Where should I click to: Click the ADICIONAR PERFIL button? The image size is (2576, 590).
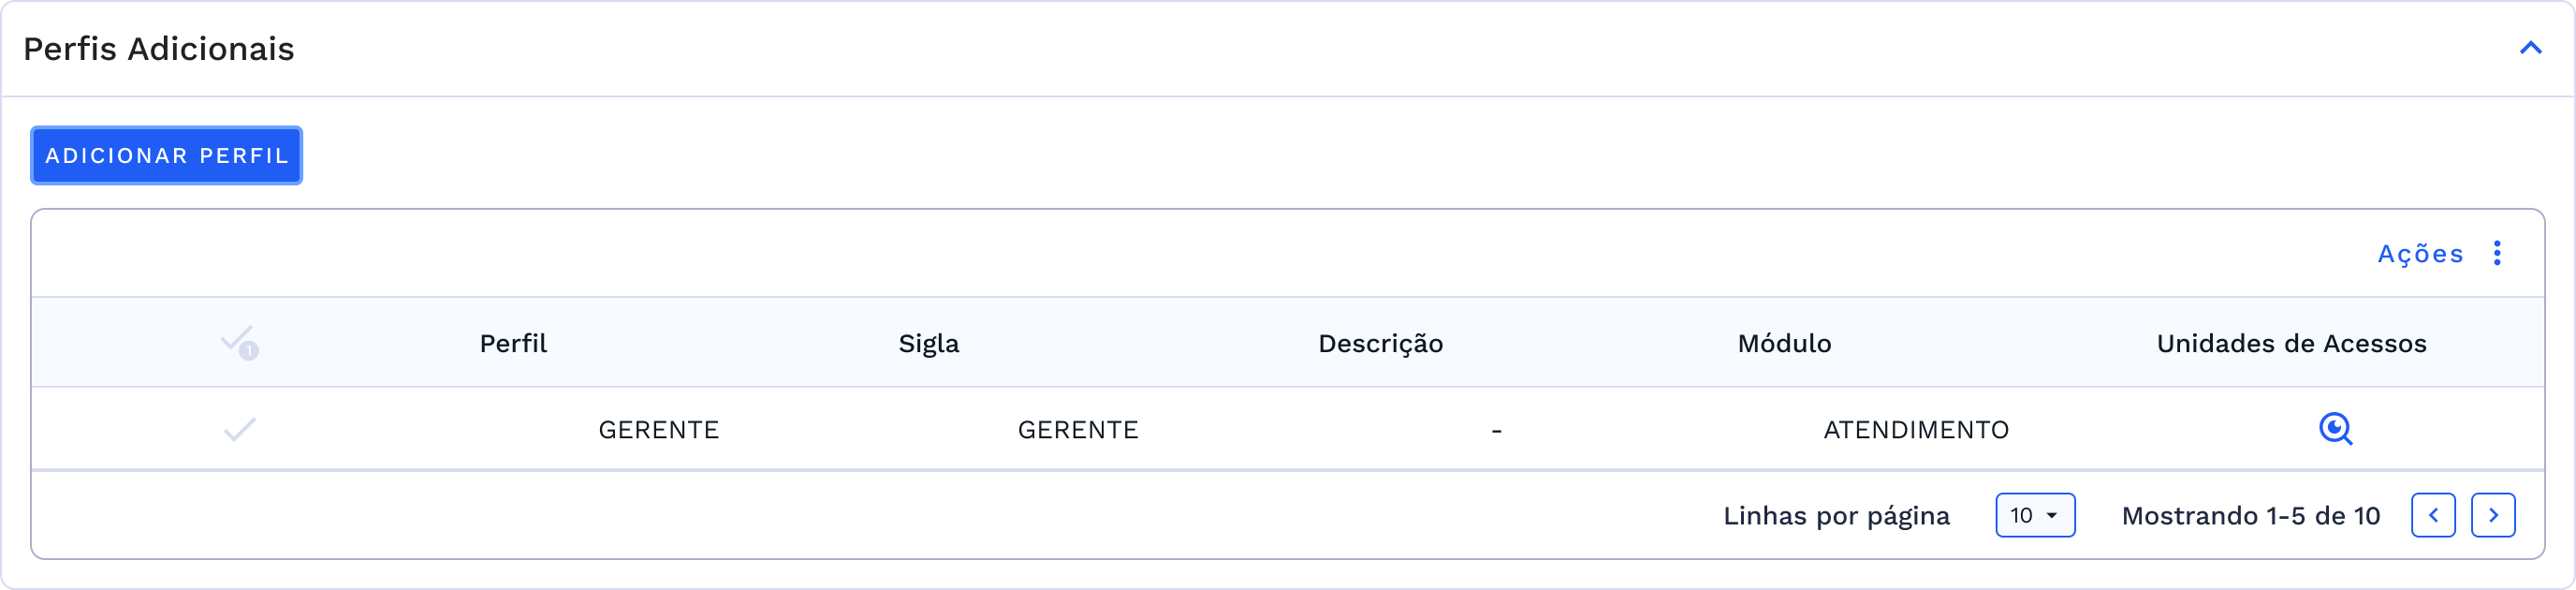[166, 155]
